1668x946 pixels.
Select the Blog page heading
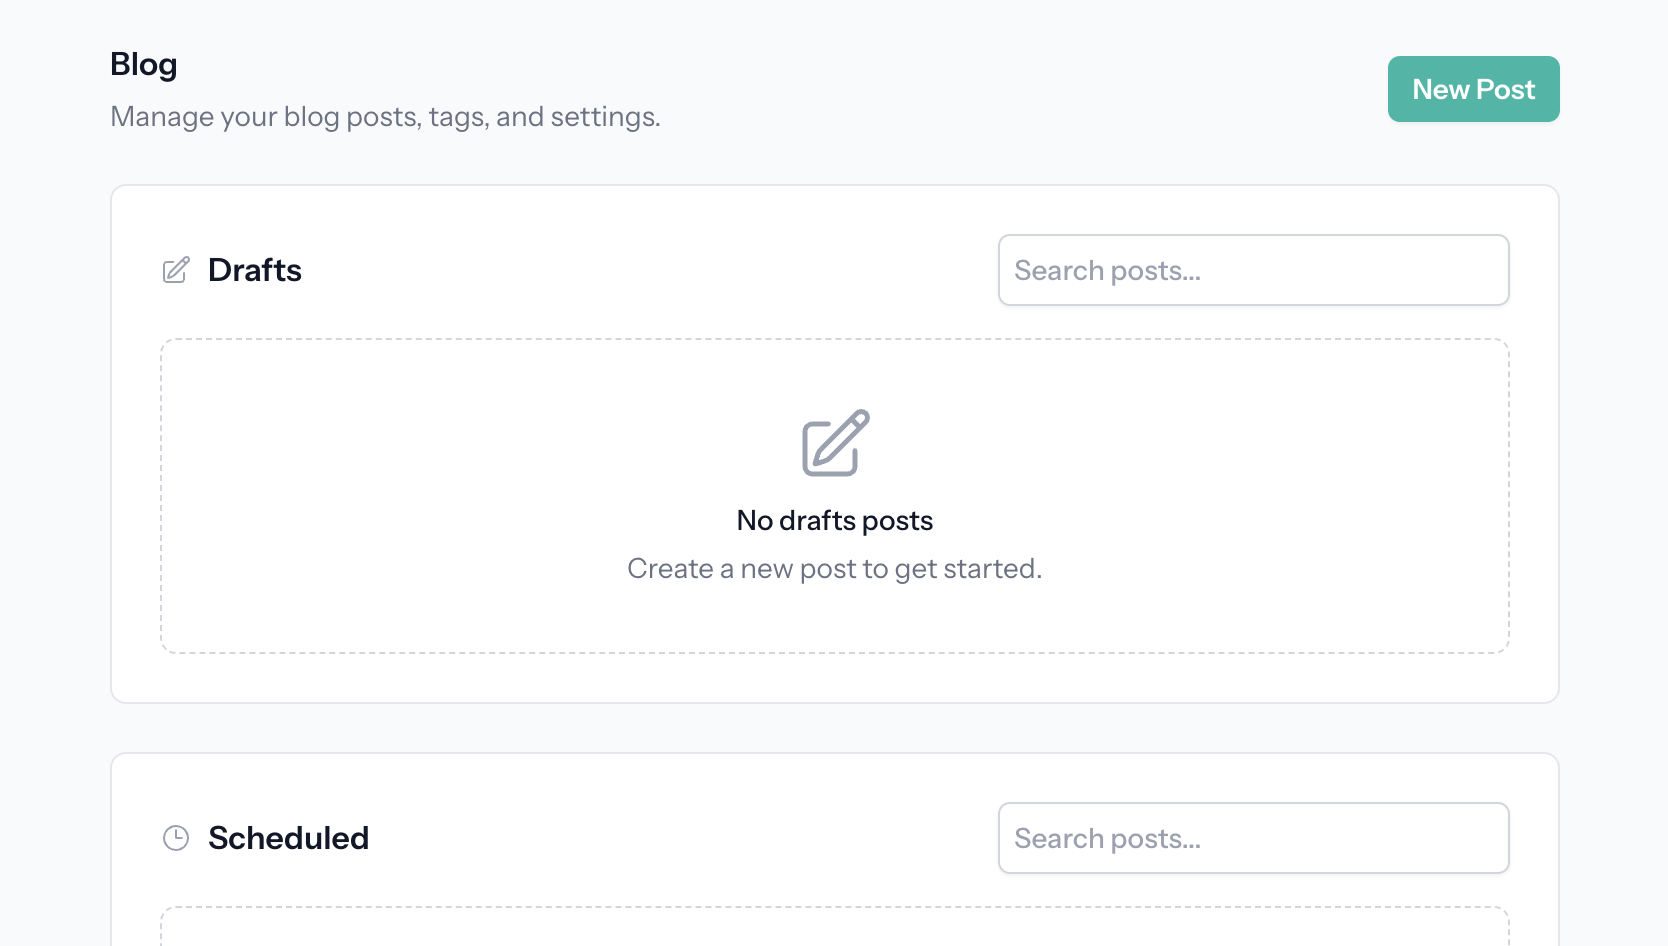click(x=143, y=63)
